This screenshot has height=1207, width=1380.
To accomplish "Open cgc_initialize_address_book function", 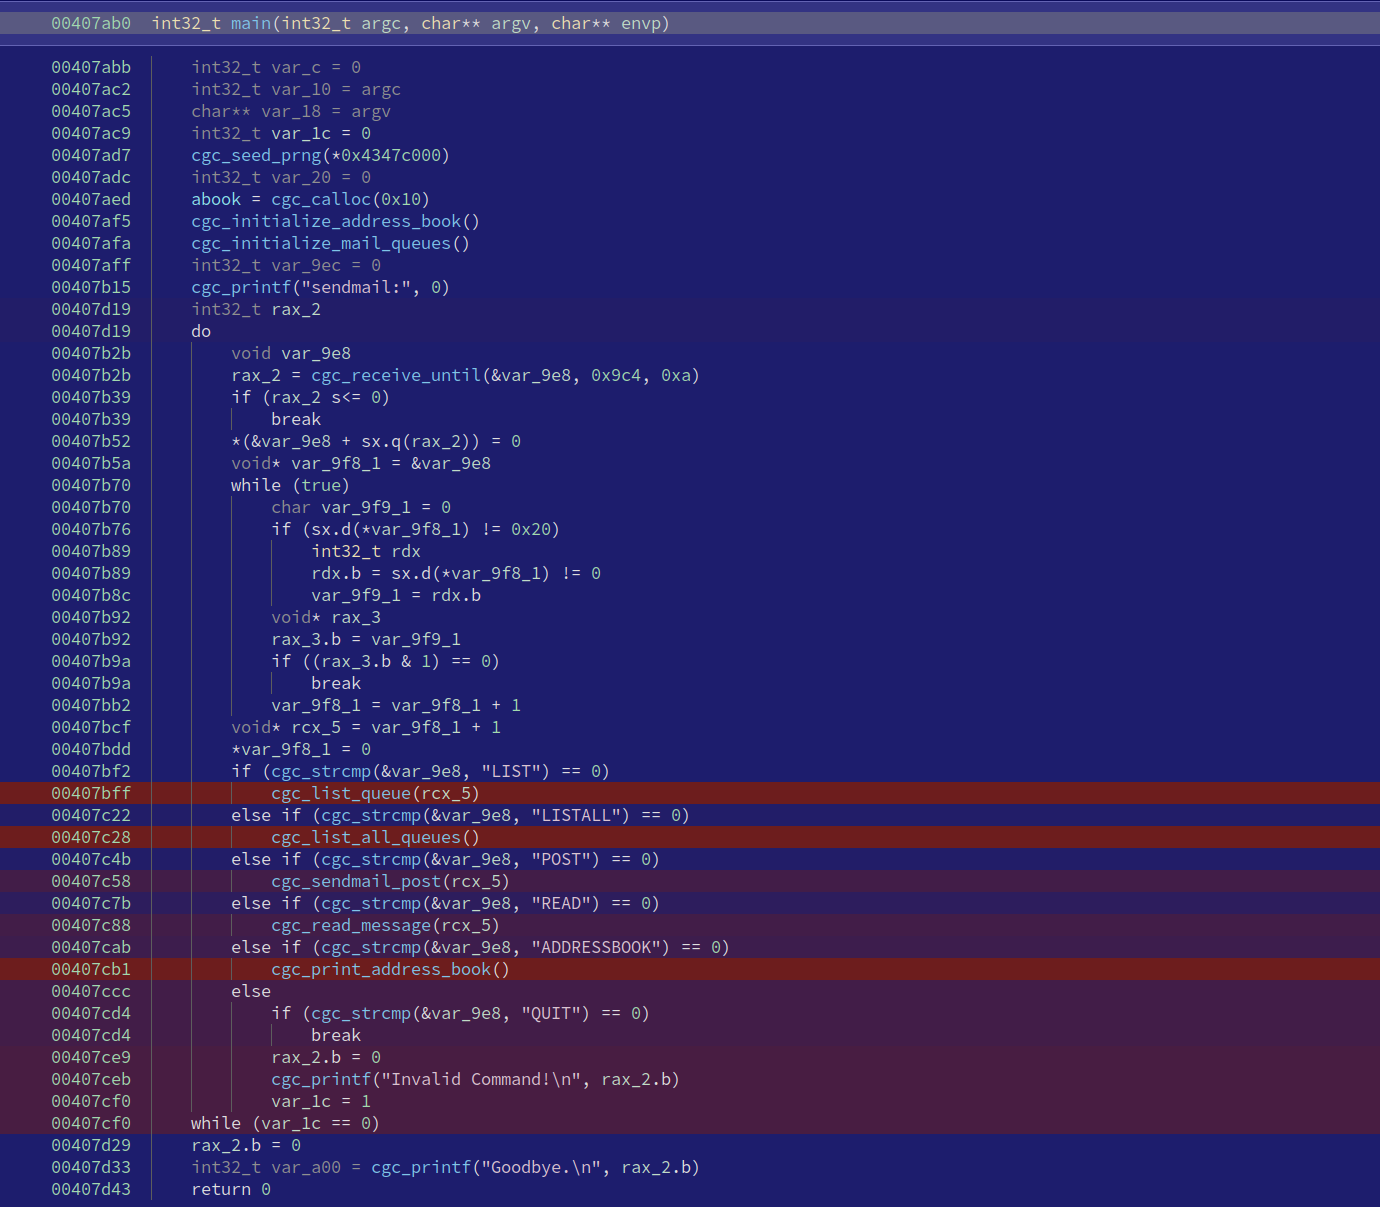I will click(x=326, y=221).
